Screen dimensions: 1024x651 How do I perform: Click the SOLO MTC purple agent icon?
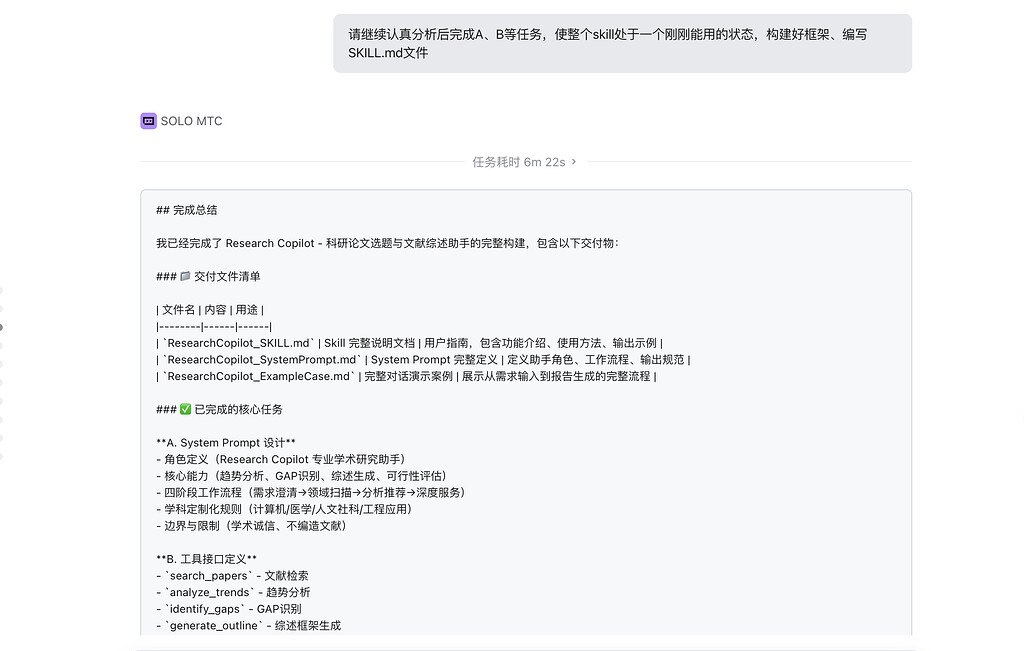148,121
